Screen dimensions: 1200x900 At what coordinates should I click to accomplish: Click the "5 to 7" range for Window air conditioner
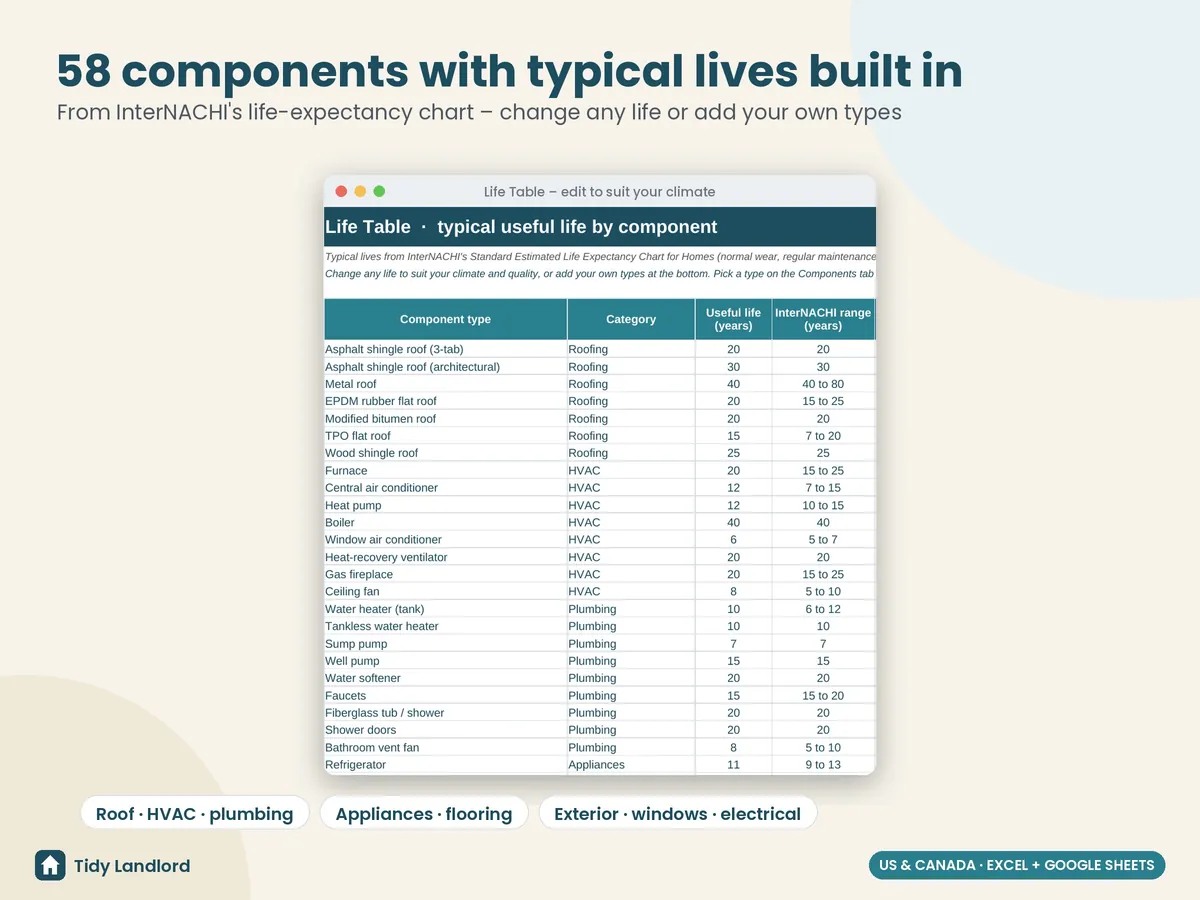pos(823,540)
